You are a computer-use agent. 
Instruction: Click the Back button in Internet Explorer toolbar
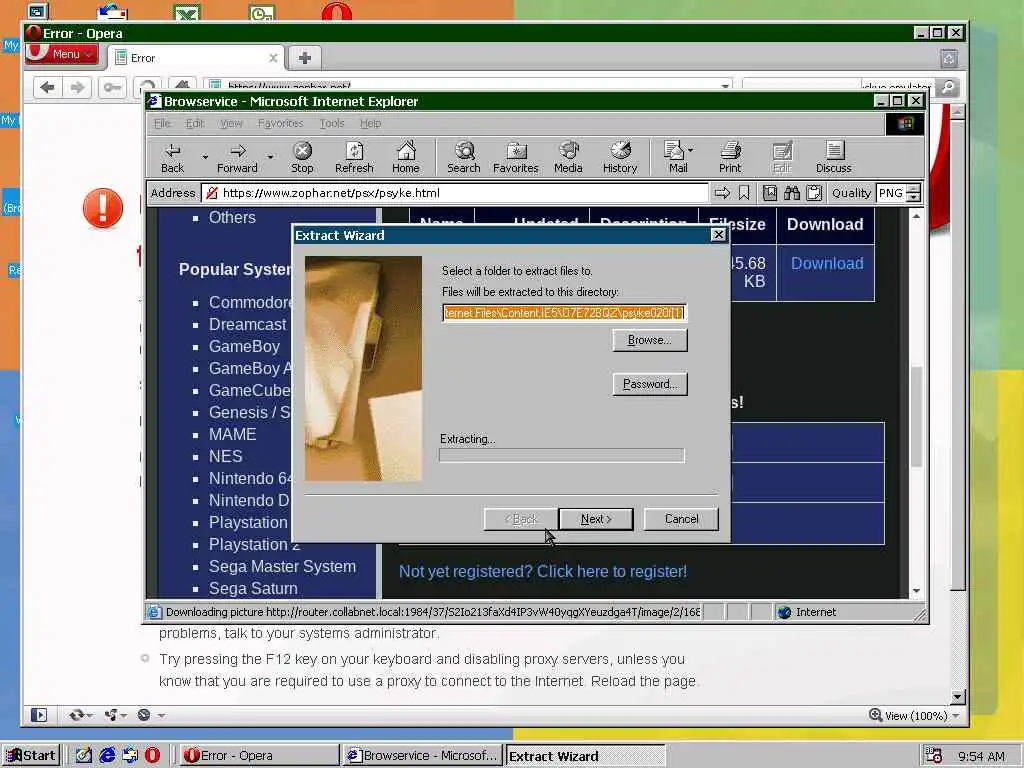(x=172, y=158)
